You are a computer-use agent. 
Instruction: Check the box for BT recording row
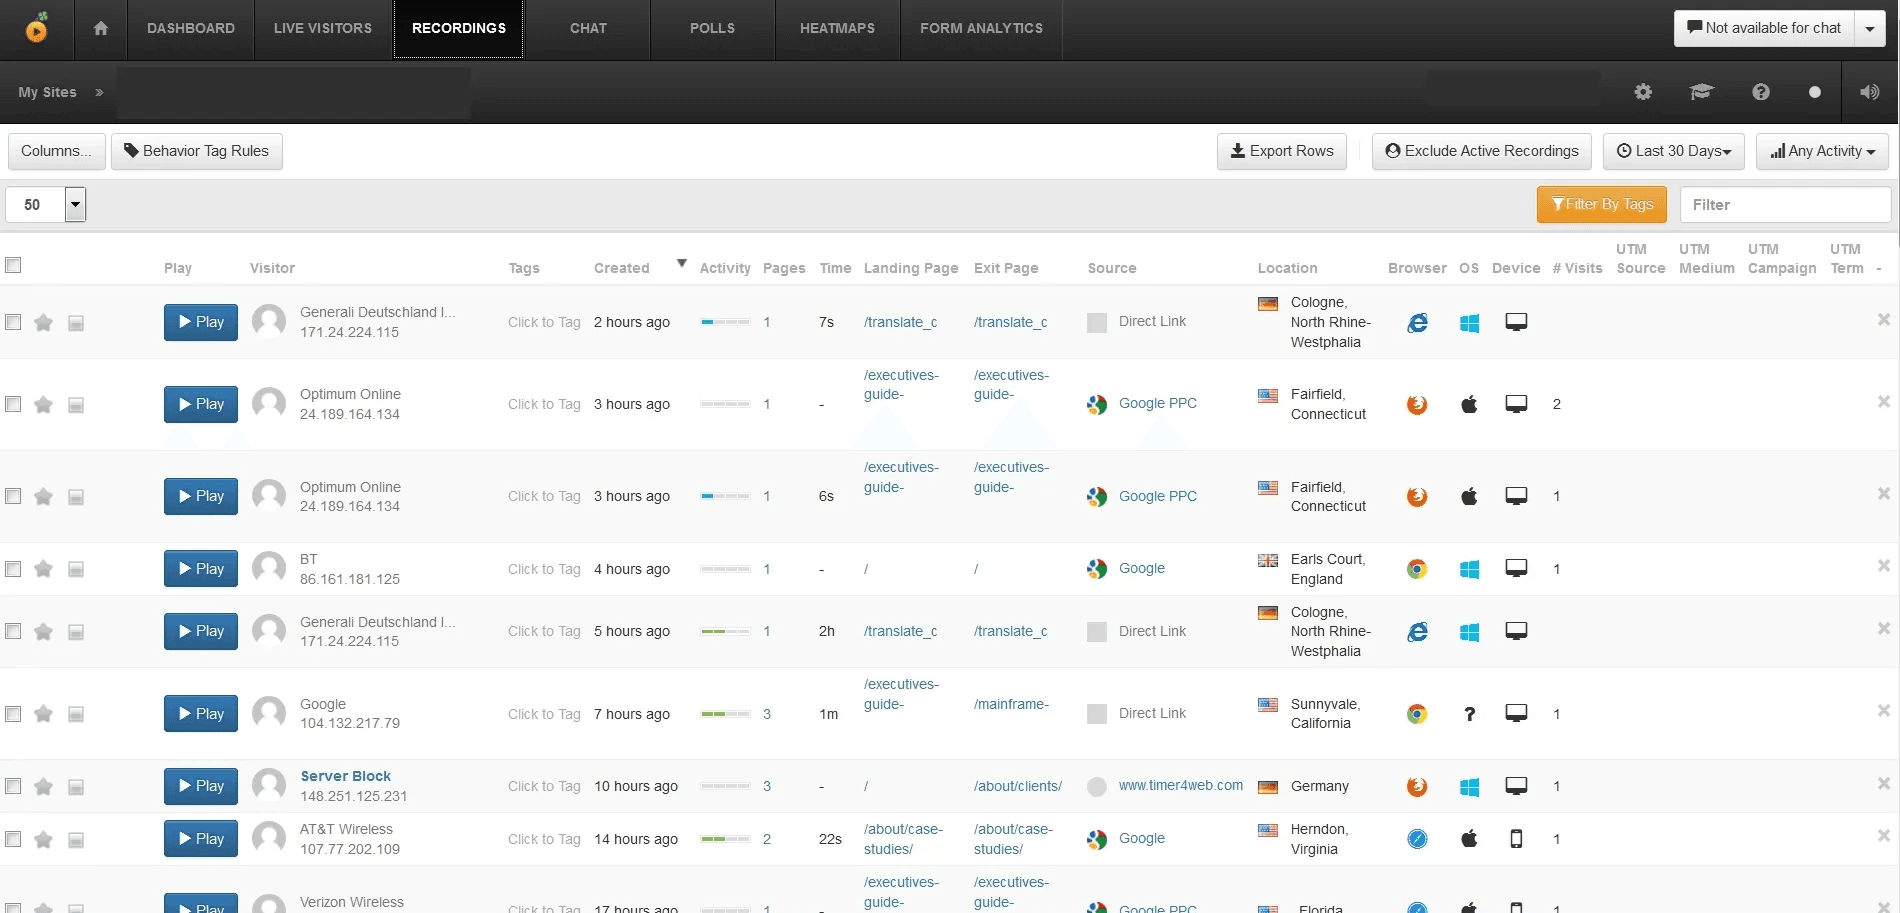coord(13,569)
